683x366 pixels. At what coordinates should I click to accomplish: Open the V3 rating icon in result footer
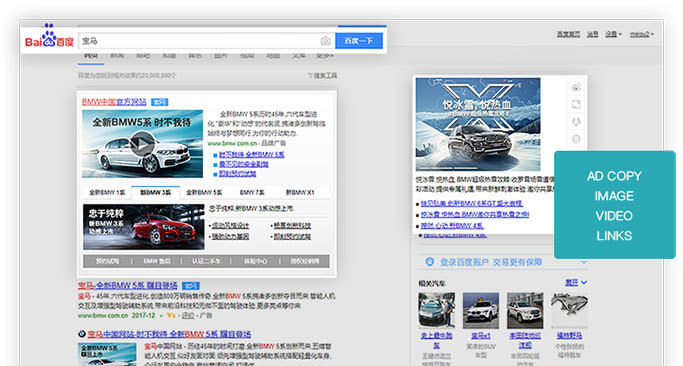tap(171, 315)
